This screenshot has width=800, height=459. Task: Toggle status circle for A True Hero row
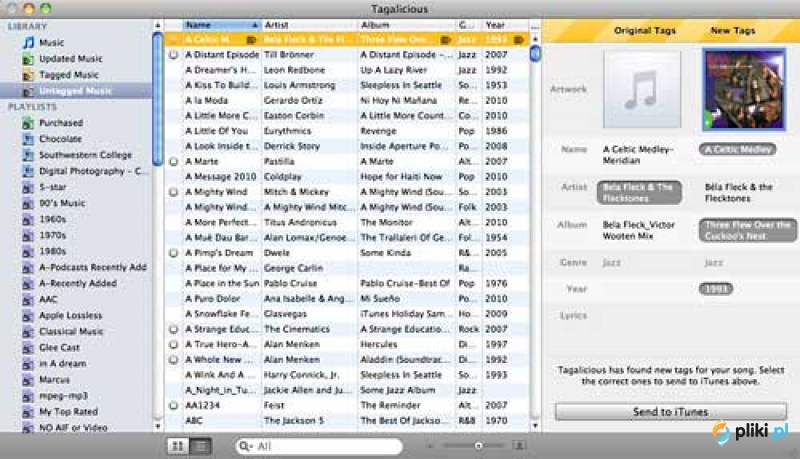pyautogui.click(x=174, y=344)
